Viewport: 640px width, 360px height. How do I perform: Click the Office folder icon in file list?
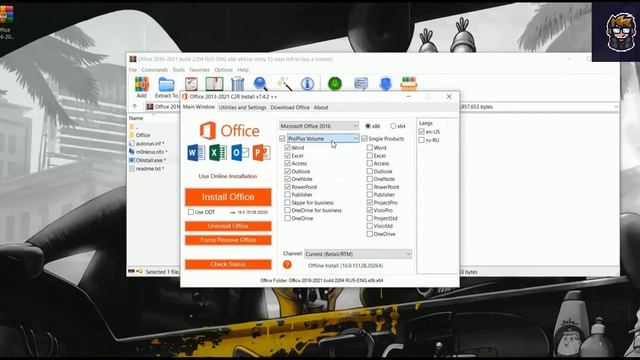[x=132, y=135]
